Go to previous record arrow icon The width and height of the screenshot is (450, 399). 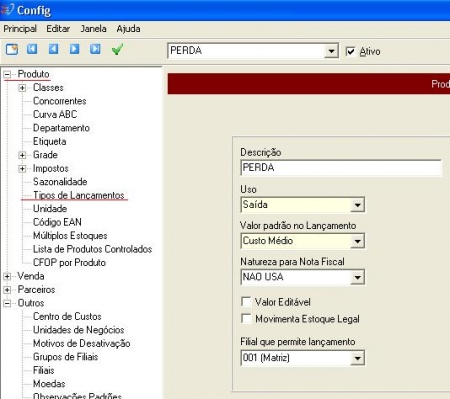click(53, 49)
